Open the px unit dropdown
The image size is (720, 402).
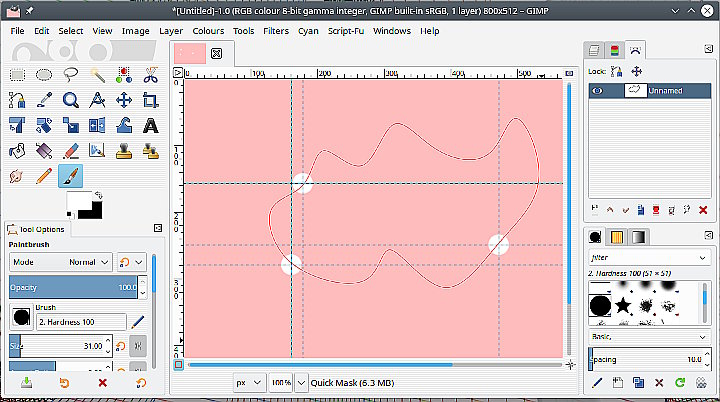pyautogui.click(x=248, y=382)
